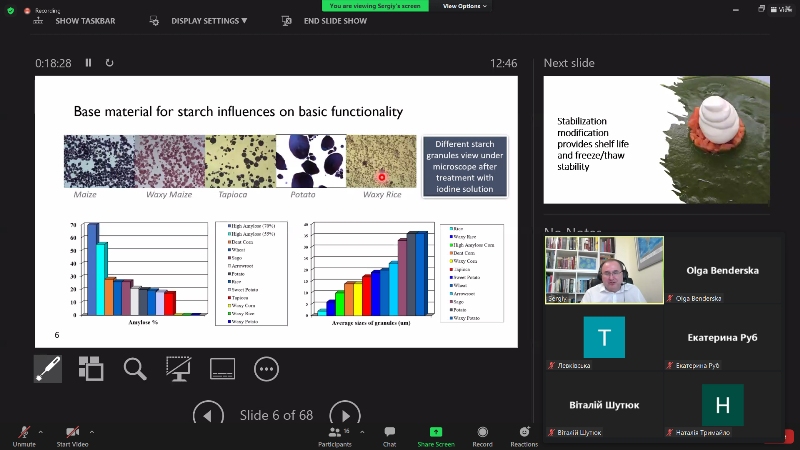Select the participant tile with letter H
Screen dimensions: 800x450
(x=723, y=405)
